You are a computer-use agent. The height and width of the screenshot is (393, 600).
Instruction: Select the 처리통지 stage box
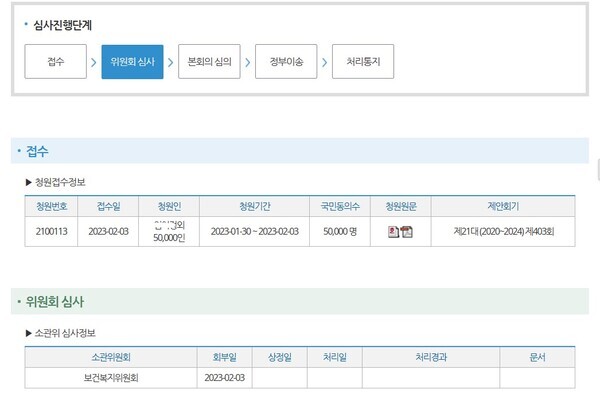363,62
